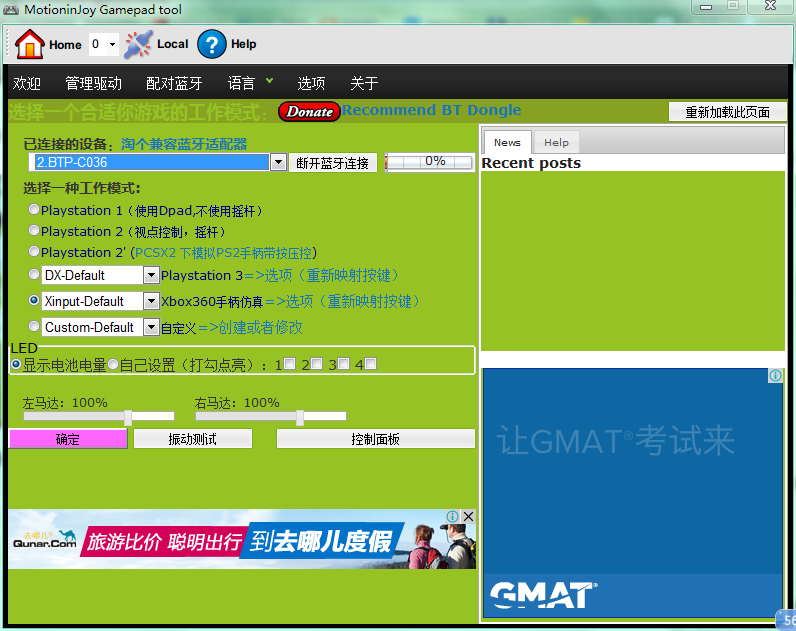Close the Qunar banner ad
This screenshot has height=631, width=796.
[x=468, y=517]
